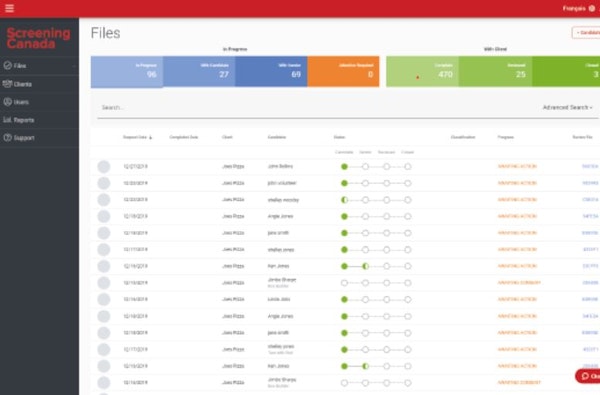Open the hamburger menu icon

tap(10, 8)
